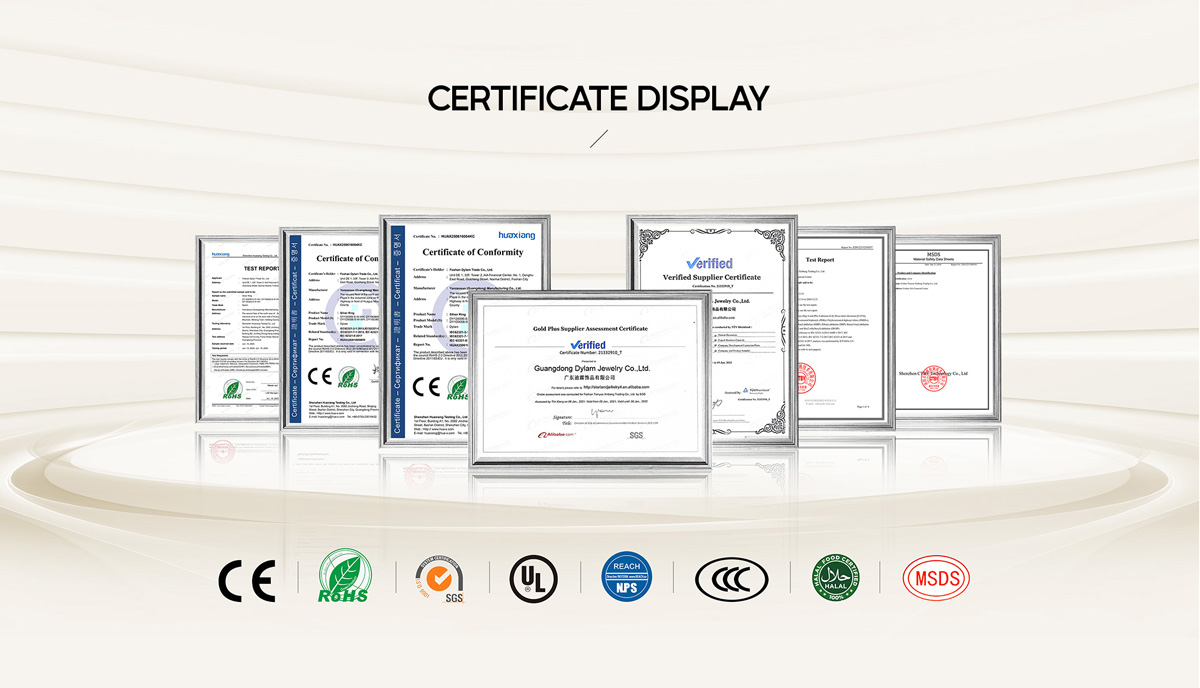Click the CCC oval logo
Viewport: 1200px width, 688px height.
click(732, 579)
